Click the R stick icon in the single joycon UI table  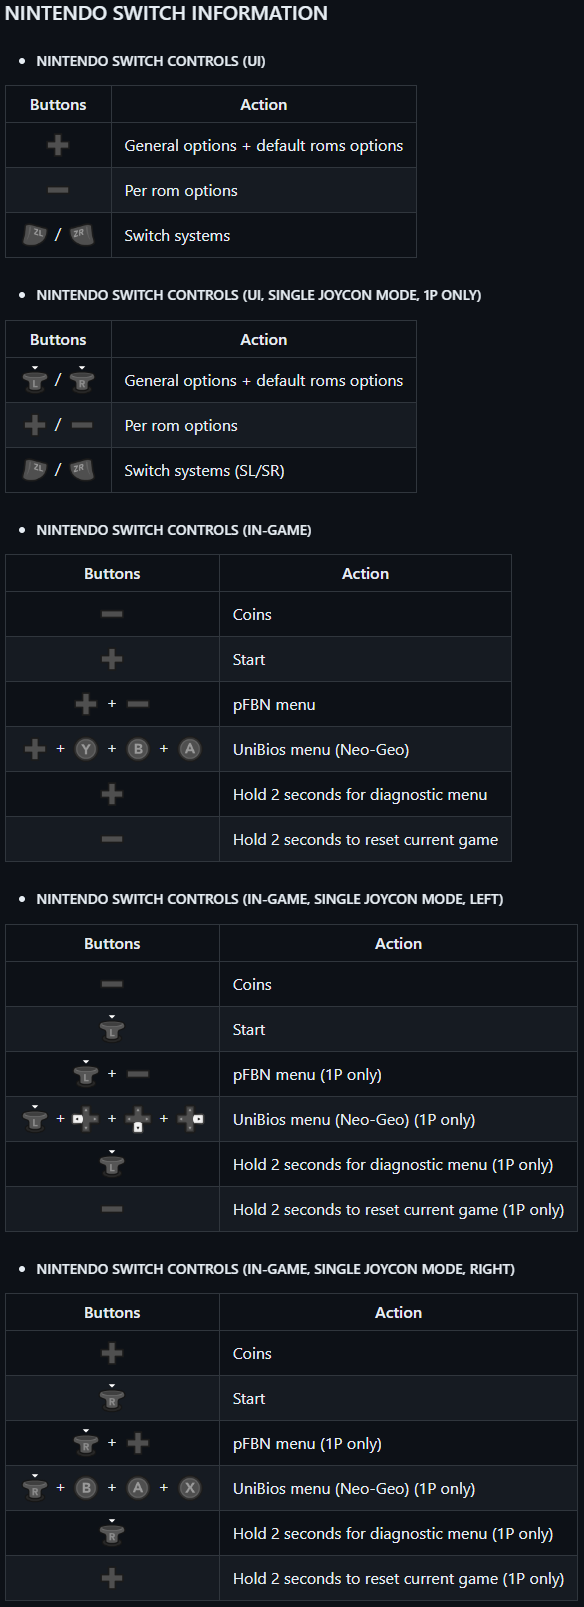pyautogui.click(x=82, y=379)
